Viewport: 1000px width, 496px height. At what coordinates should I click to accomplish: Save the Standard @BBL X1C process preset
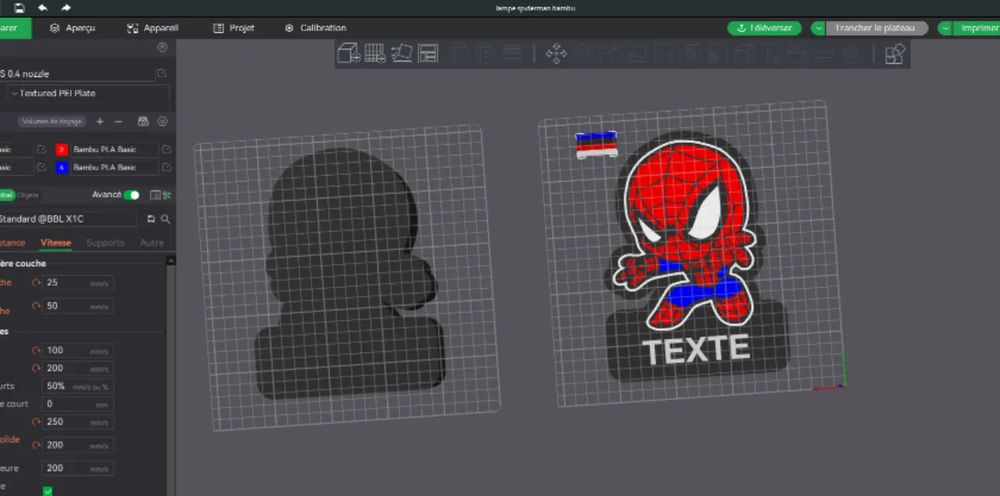coord(151,219)
